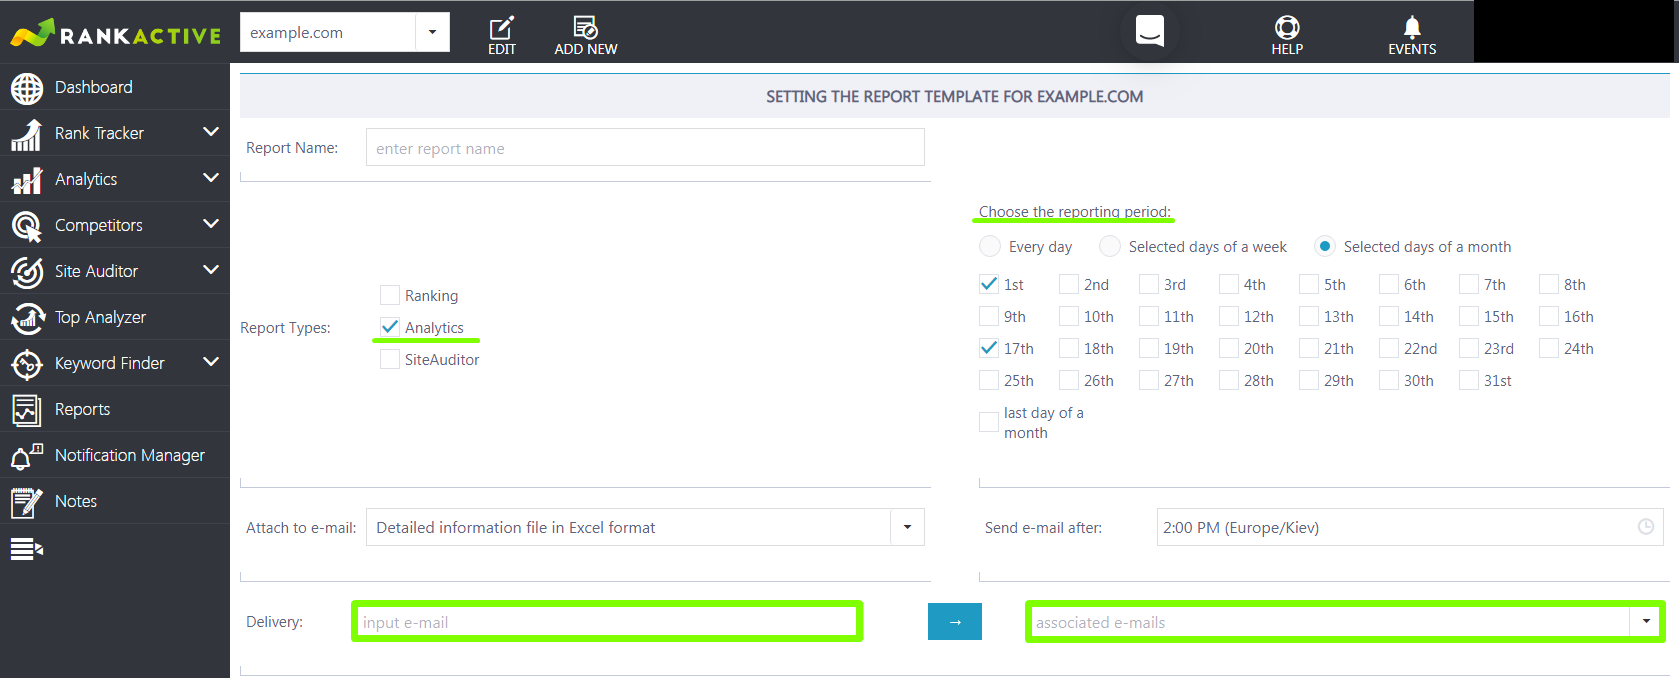Click the clock icon in time field
This screenshot has width=1679, height=678.
(x=1645, y=527)
